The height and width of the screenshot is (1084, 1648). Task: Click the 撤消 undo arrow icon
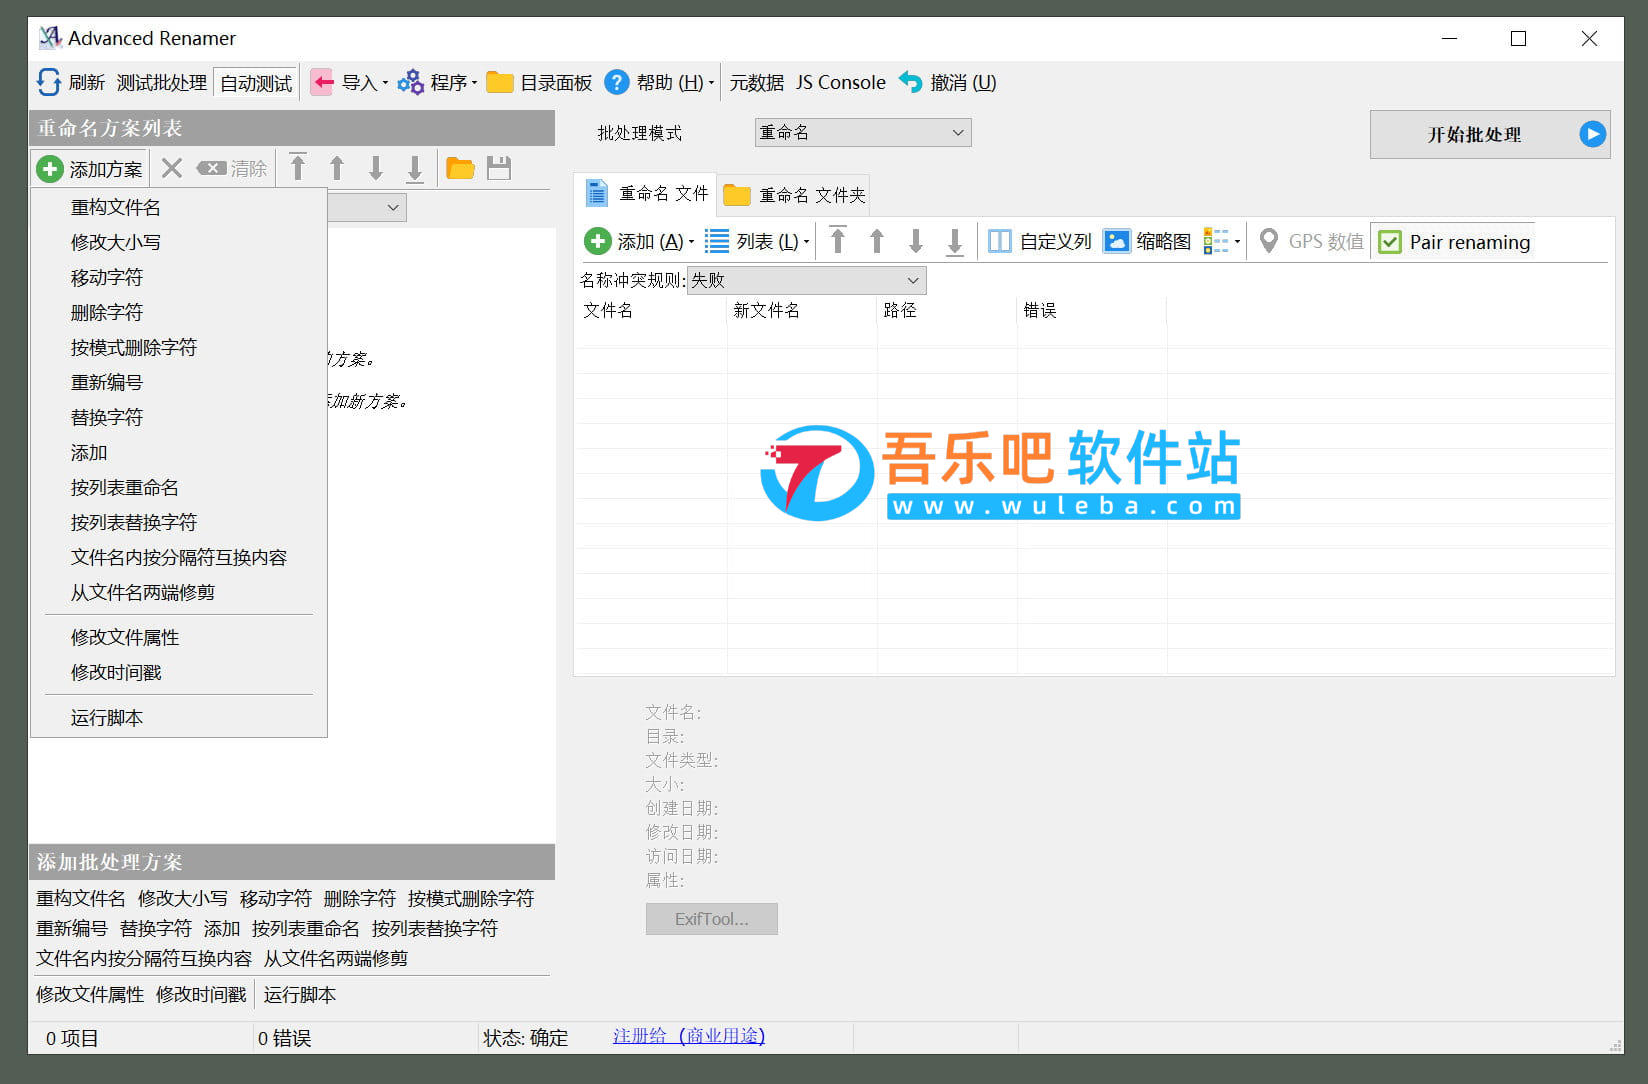point(910,82)
